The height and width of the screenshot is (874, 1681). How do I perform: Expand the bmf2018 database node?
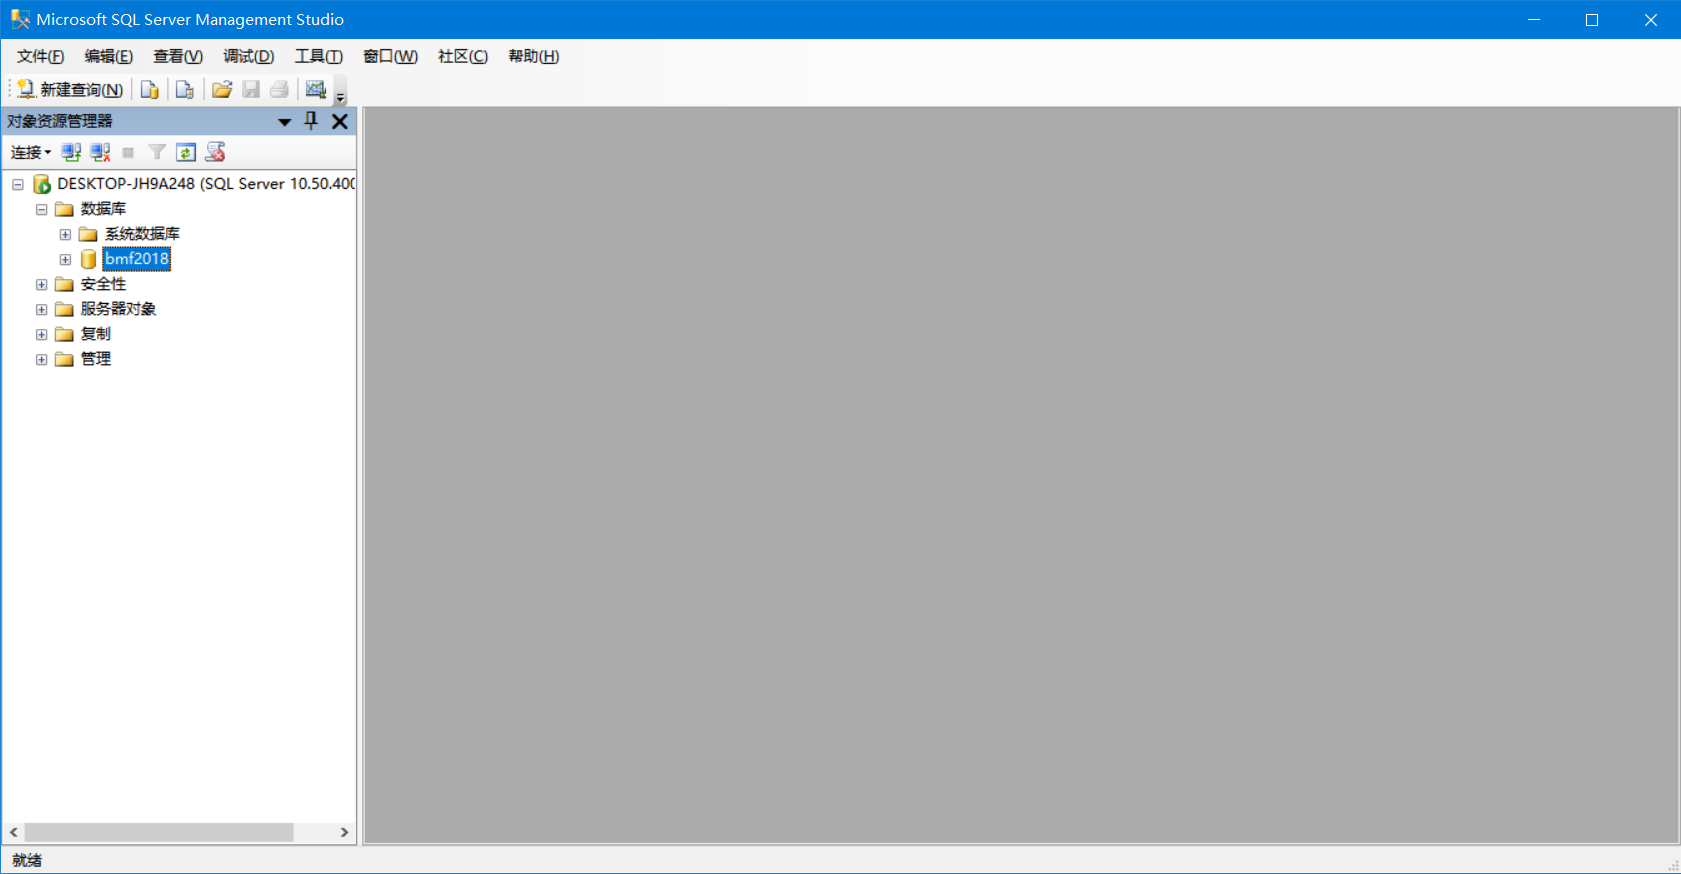point(65,260)
